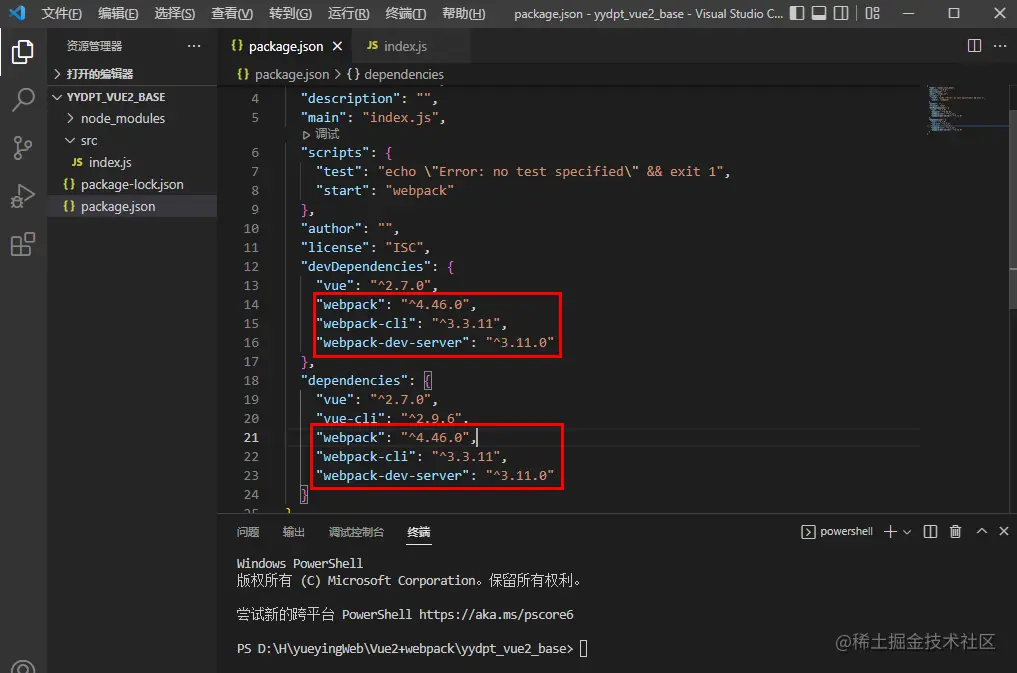Open the Run and Debug view
1017x673 pixels.
pyautogui.click(x=23, y=196)
